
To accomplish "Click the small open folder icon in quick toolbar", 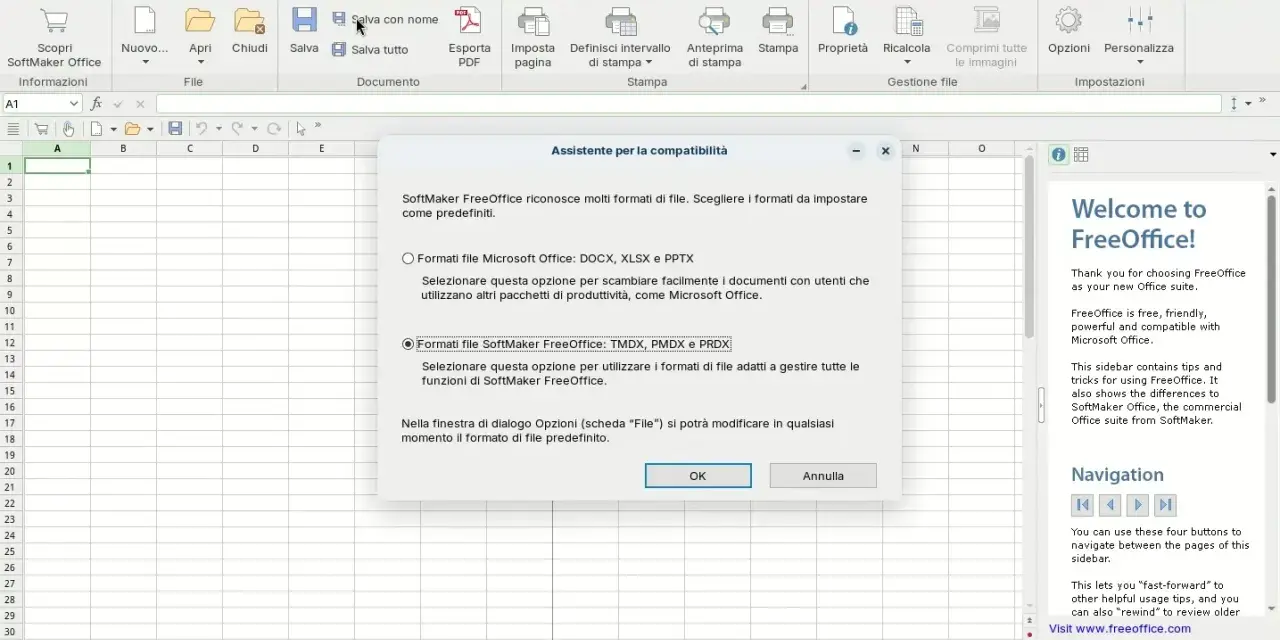I will pyautogui.click(x=132, y=128).
